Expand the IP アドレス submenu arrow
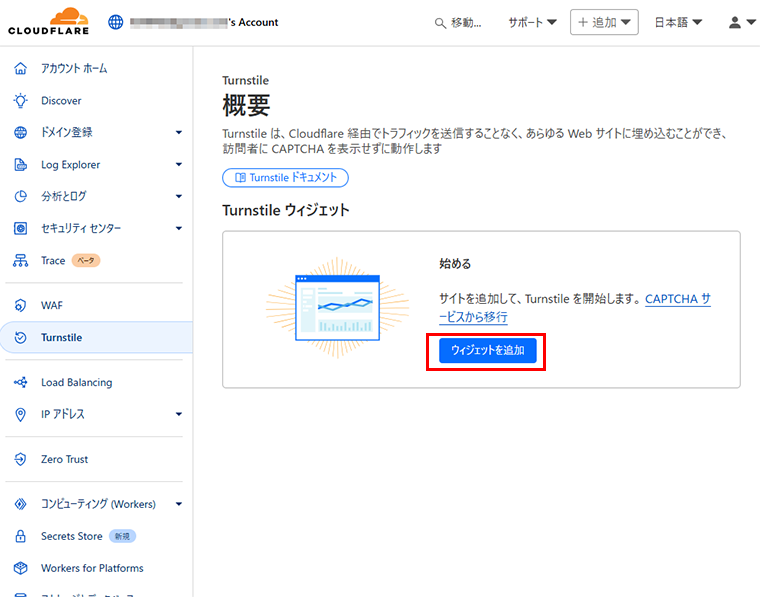The width and height of the screenshot is (760, 597). [179, 414]
